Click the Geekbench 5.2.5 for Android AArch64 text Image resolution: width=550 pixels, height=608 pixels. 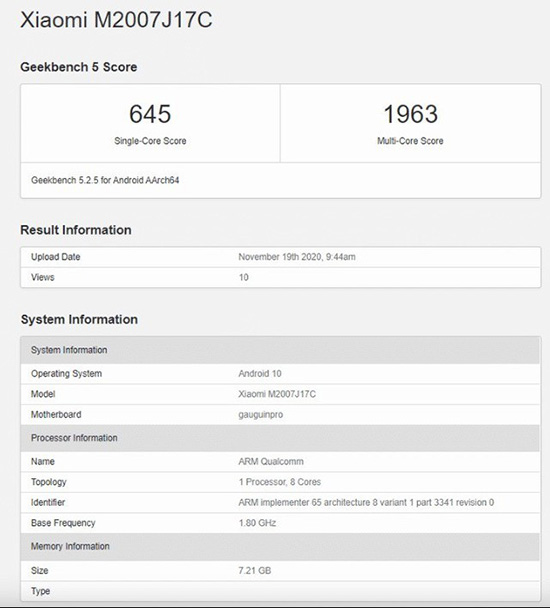tap(105, 180)
